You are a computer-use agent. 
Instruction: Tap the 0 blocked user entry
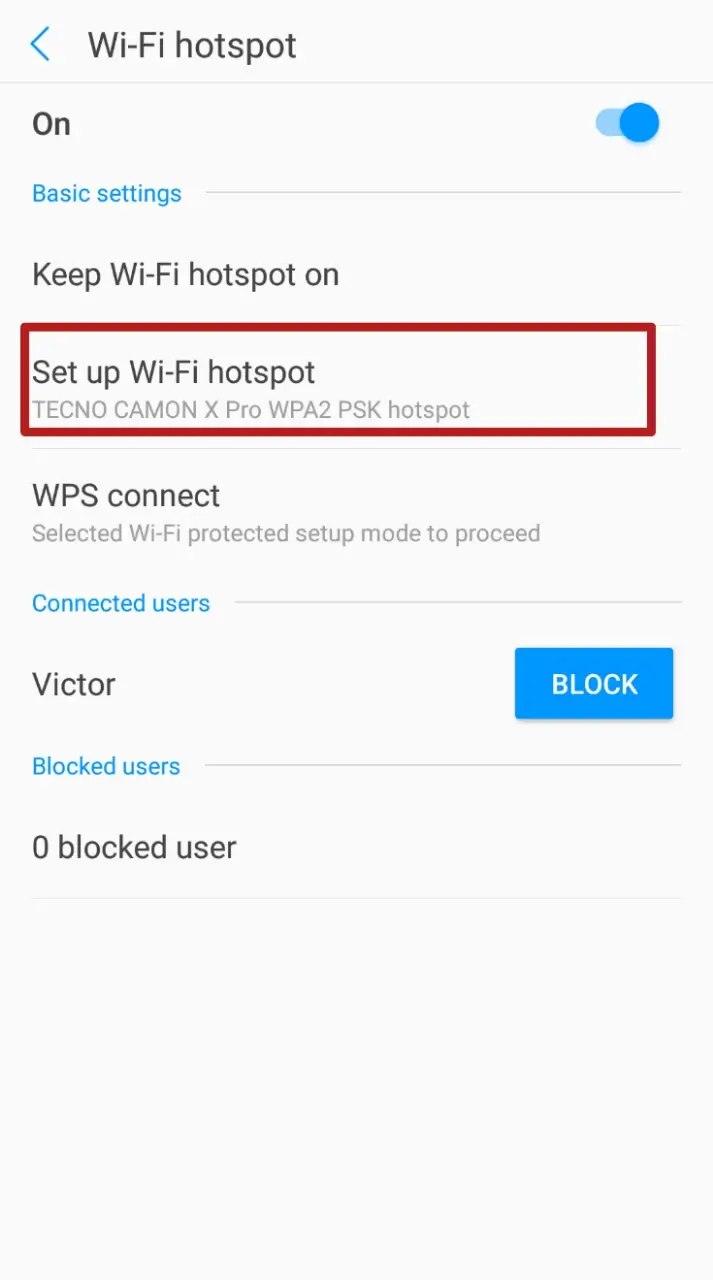click(356, 847)
